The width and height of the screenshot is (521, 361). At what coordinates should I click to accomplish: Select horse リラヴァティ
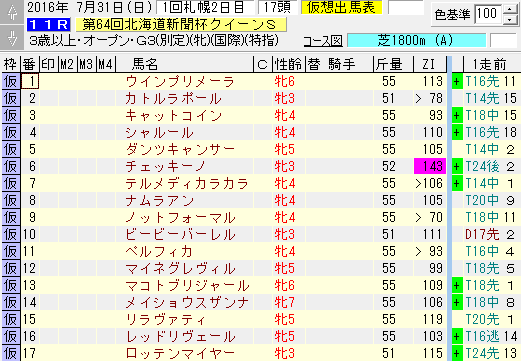click(x=166, y=320)
